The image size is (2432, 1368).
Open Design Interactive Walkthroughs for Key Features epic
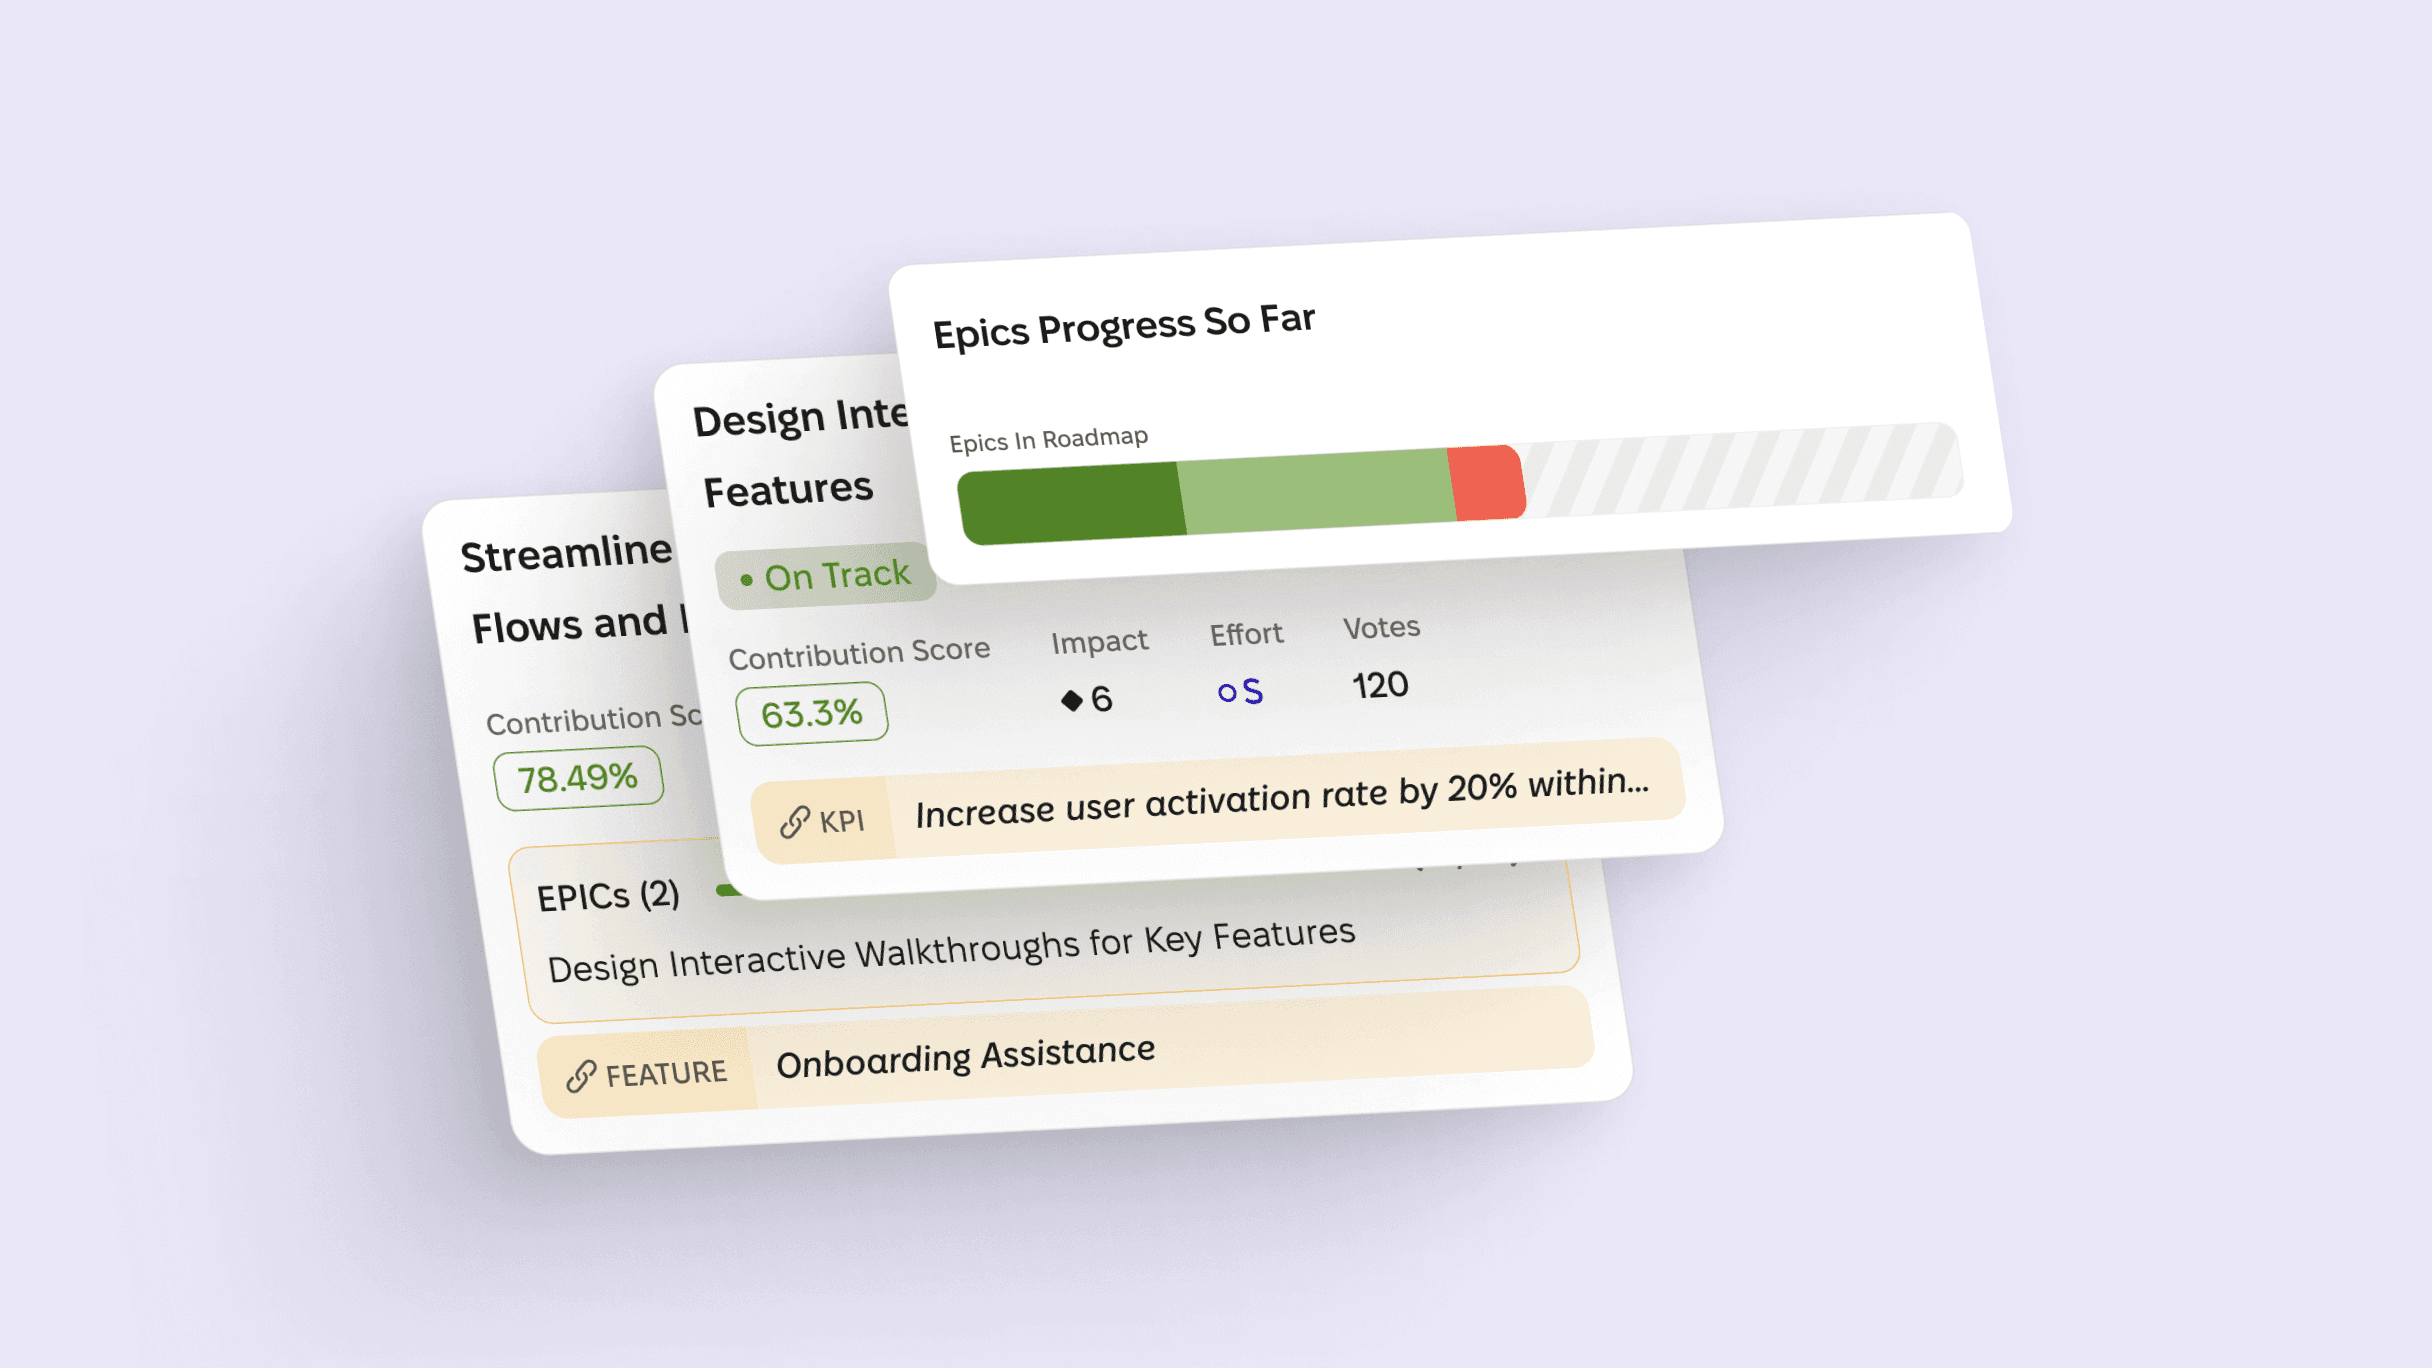(x=951, y=951)
